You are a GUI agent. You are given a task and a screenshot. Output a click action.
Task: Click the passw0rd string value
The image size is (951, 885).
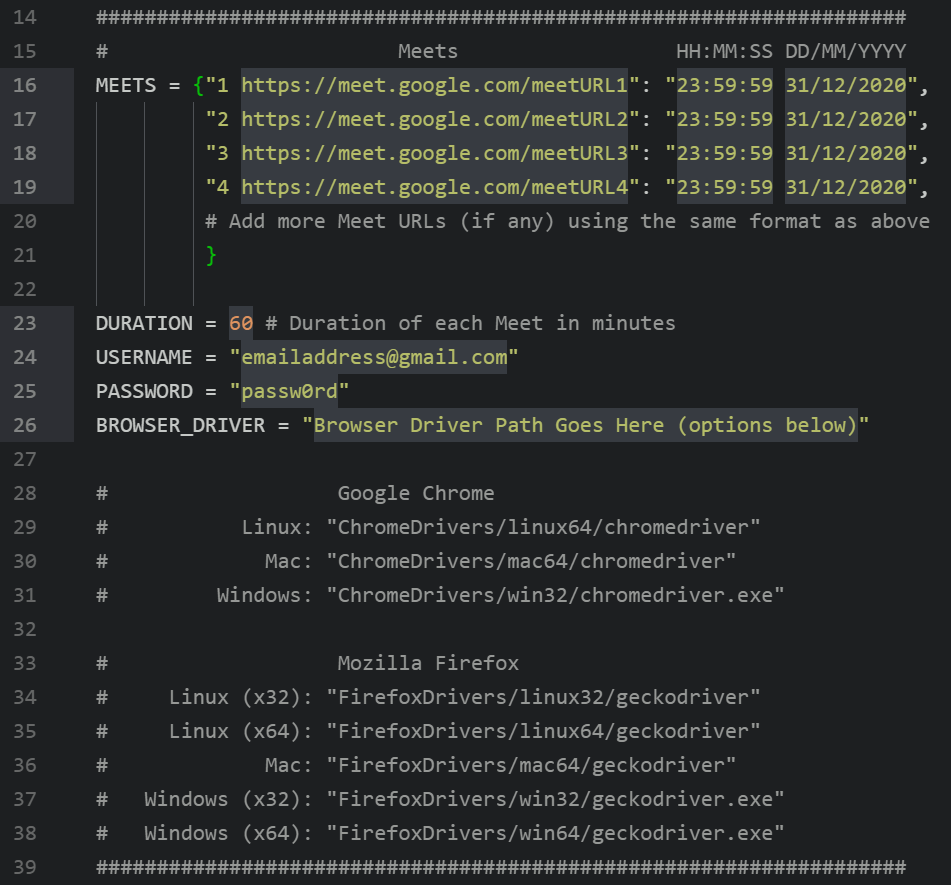(289, 392)
